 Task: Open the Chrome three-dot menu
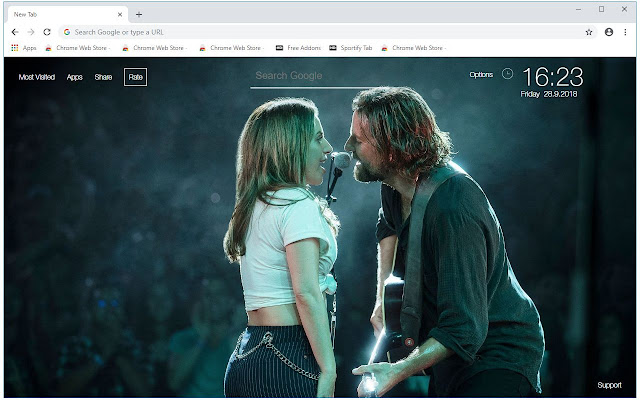click(625, 32)
